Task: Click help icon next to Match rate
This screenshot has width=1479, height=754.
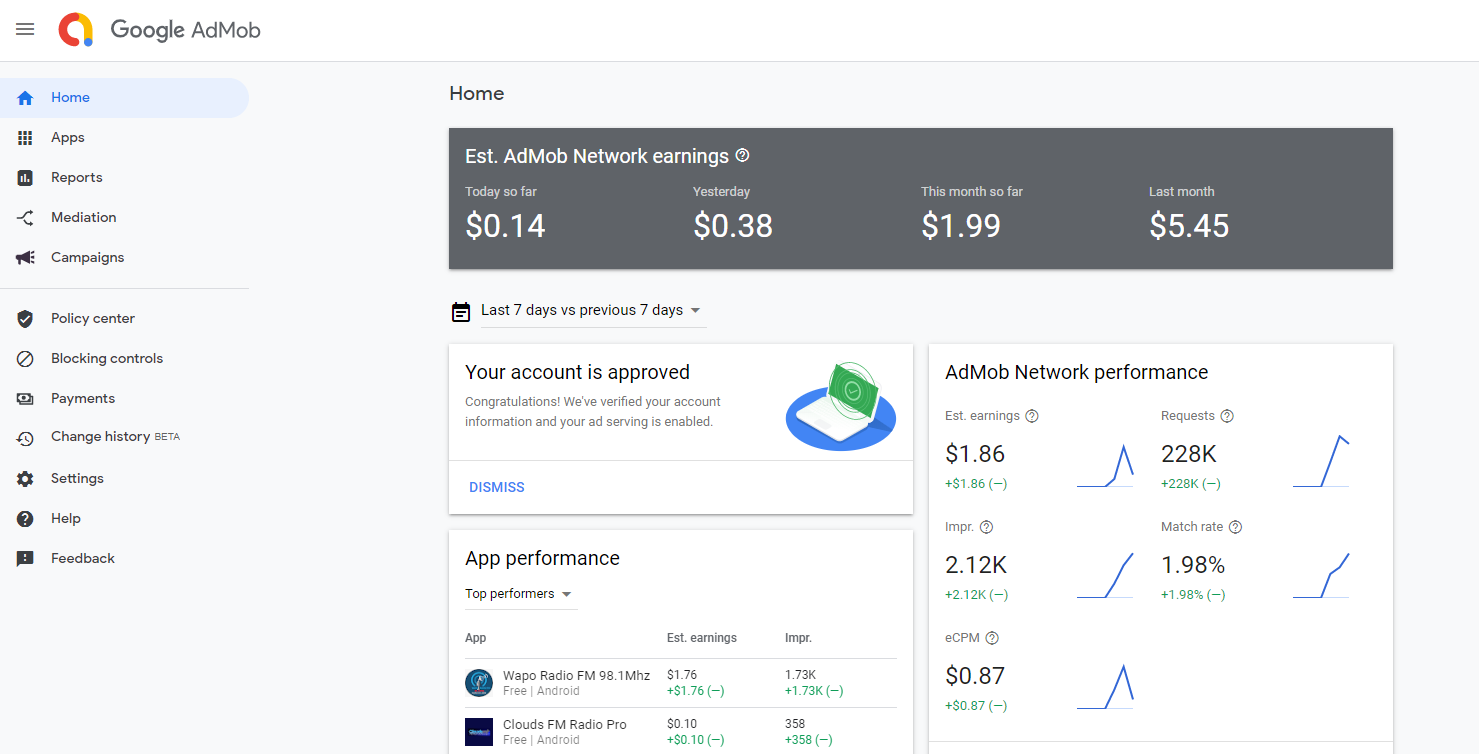Action: point(1235,527)
